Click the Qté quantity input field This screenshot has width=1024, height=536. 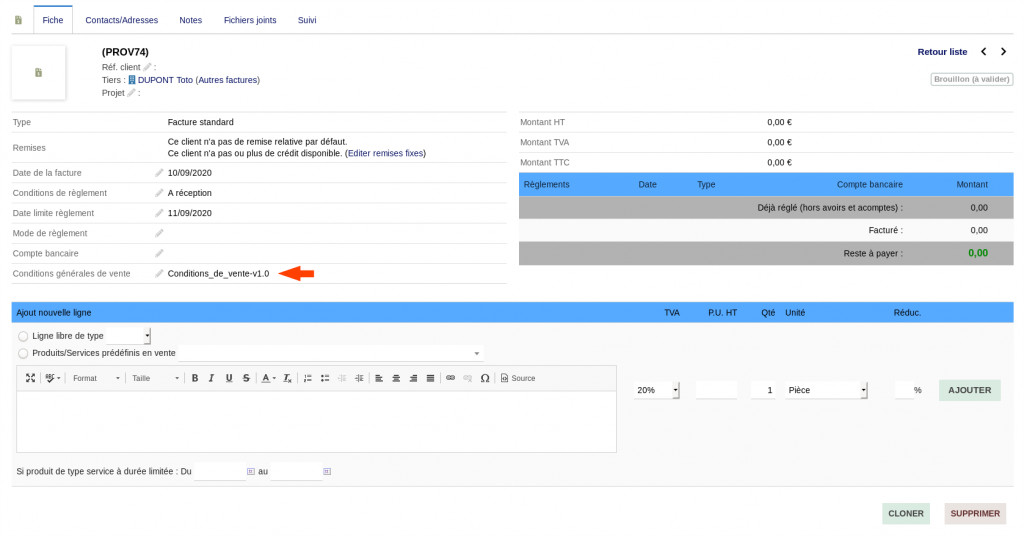pos(763,390)
